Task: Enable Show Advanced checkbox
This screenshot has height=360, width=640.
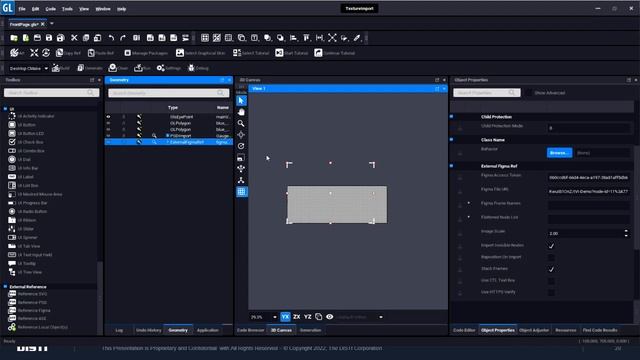Action: pyautogui.click(x=529, y=93)
